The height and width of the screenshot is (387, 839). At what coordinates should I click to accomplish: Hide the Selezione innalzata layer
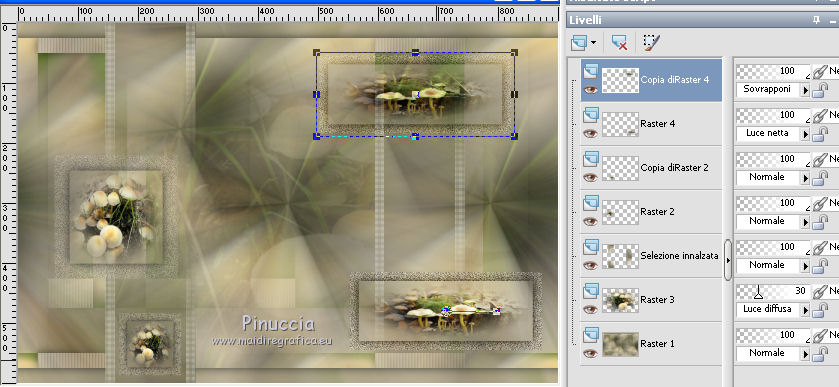591,265
